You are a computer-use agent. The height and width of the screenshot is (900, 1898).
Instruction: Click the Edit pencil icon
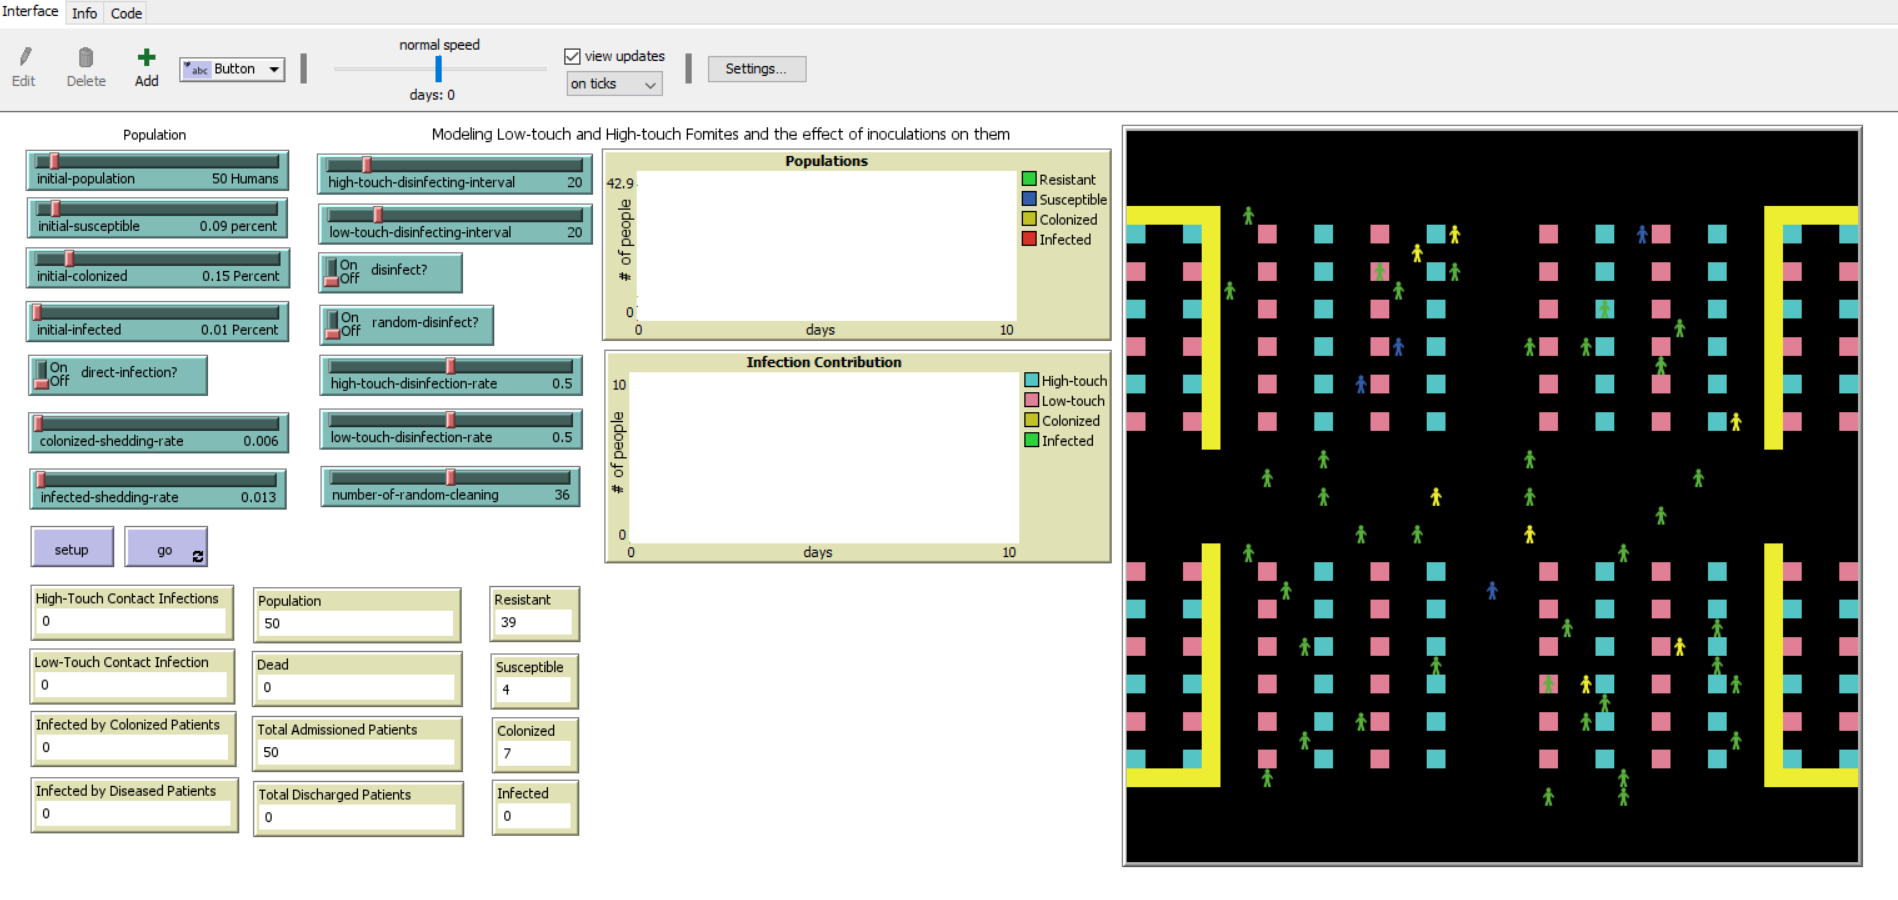coord(25,57)
